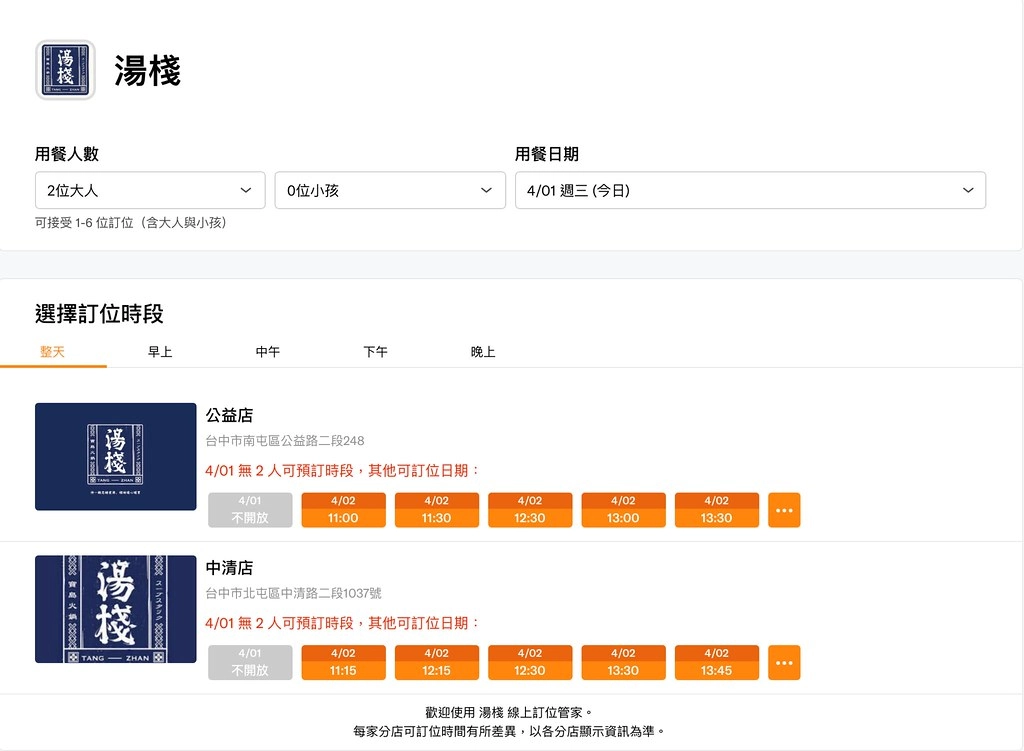
Task: Click the 公益店 branch name
Action: [229, 415]
